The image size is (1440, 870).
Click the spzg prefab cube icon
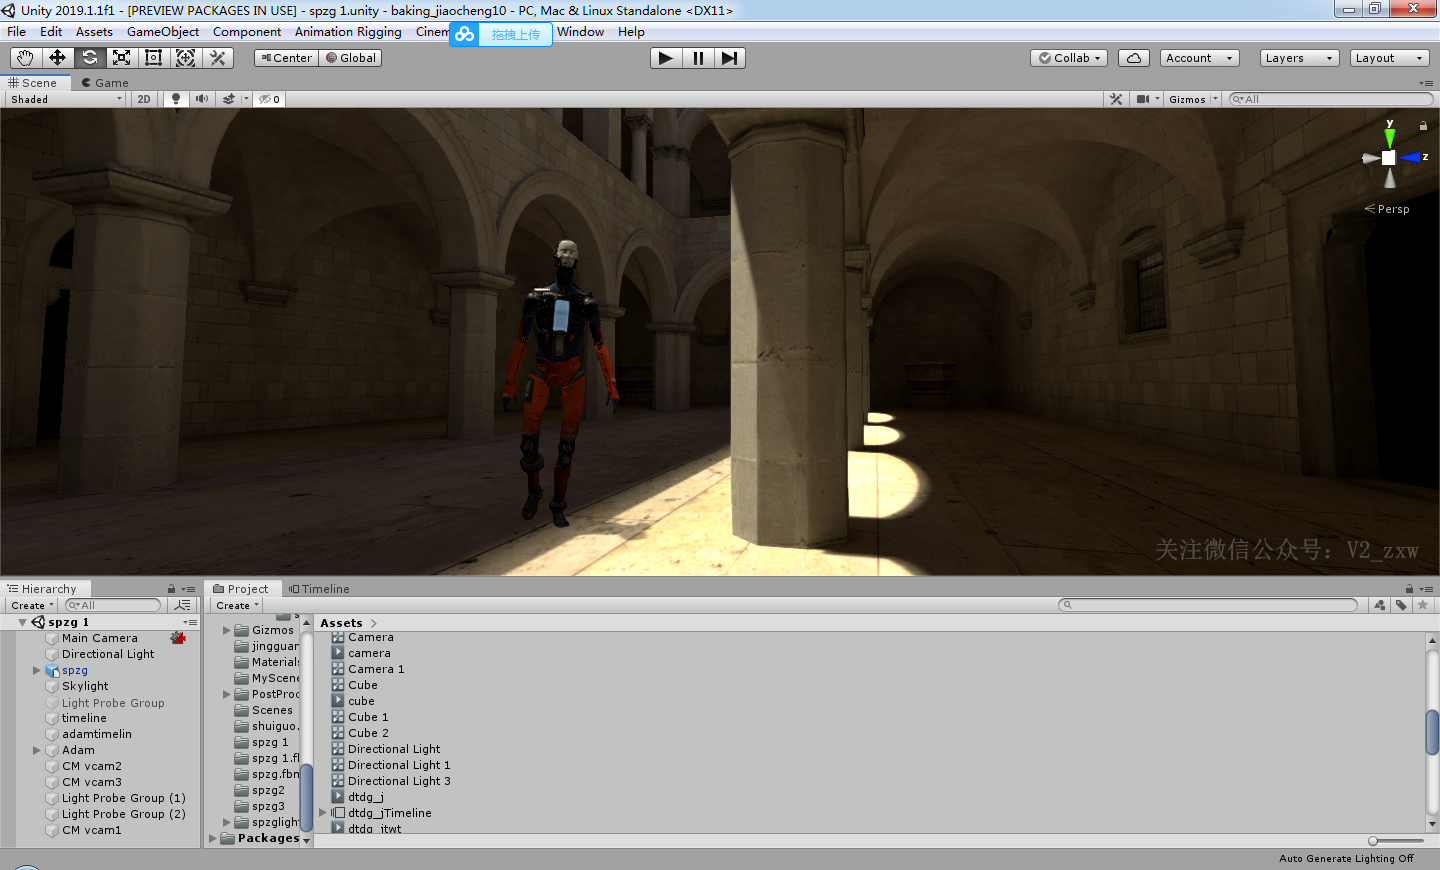(x=53, y=670)
